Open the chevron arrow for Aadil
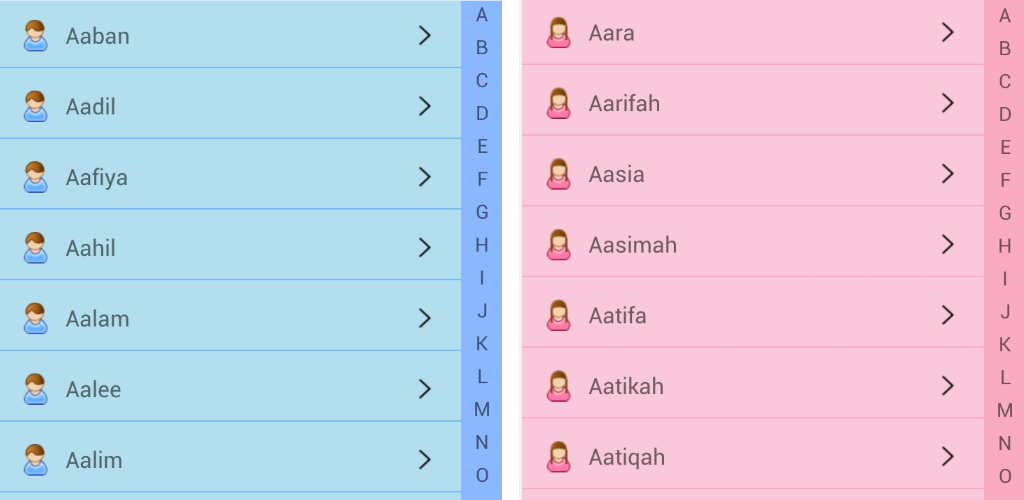 424,106
